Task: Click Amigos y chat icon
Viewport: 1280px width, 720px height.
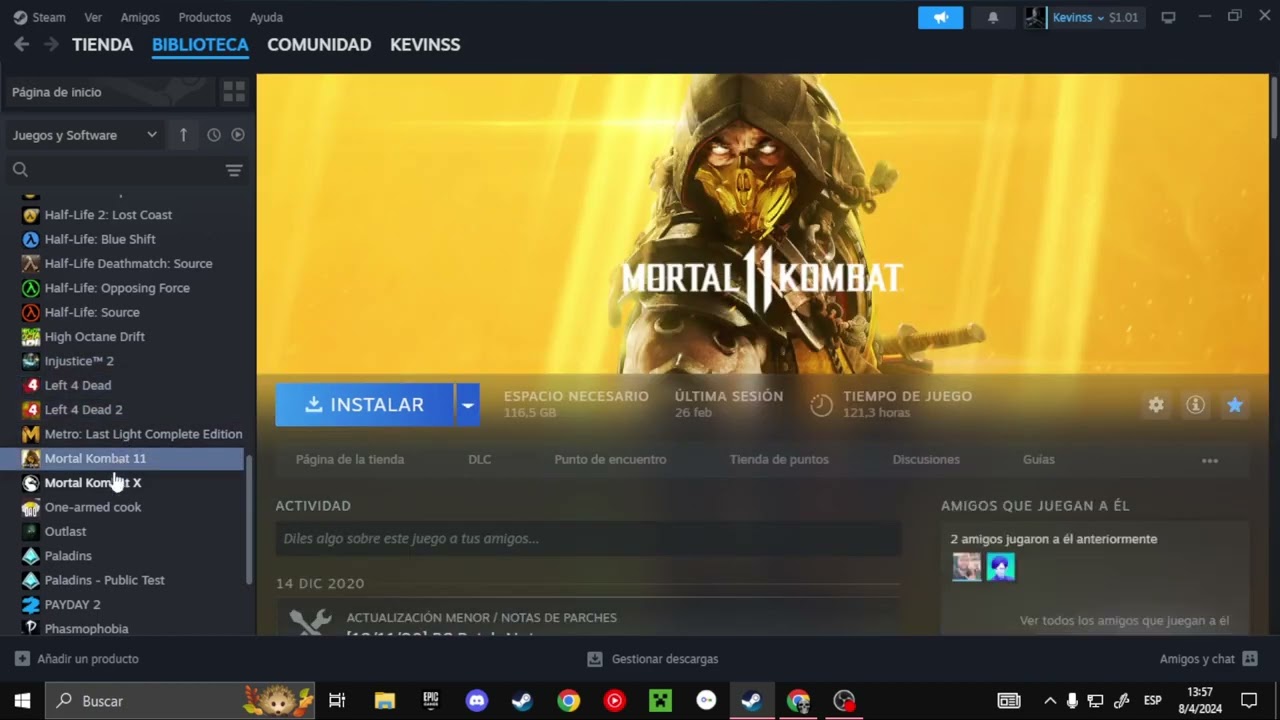Action: 1249,659
